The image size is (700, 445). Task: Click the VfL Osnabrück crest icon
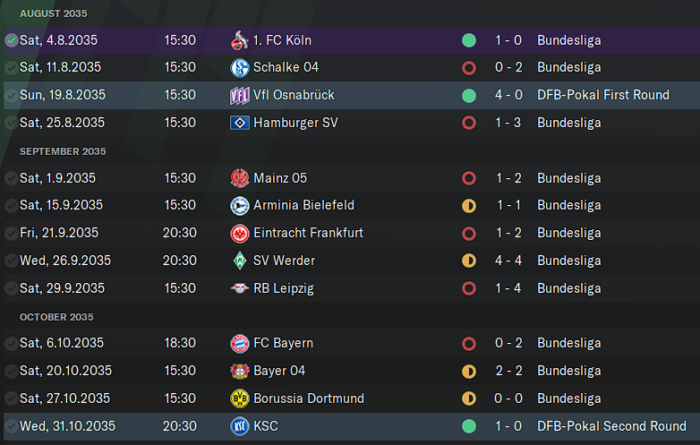[x=240, y=96]
